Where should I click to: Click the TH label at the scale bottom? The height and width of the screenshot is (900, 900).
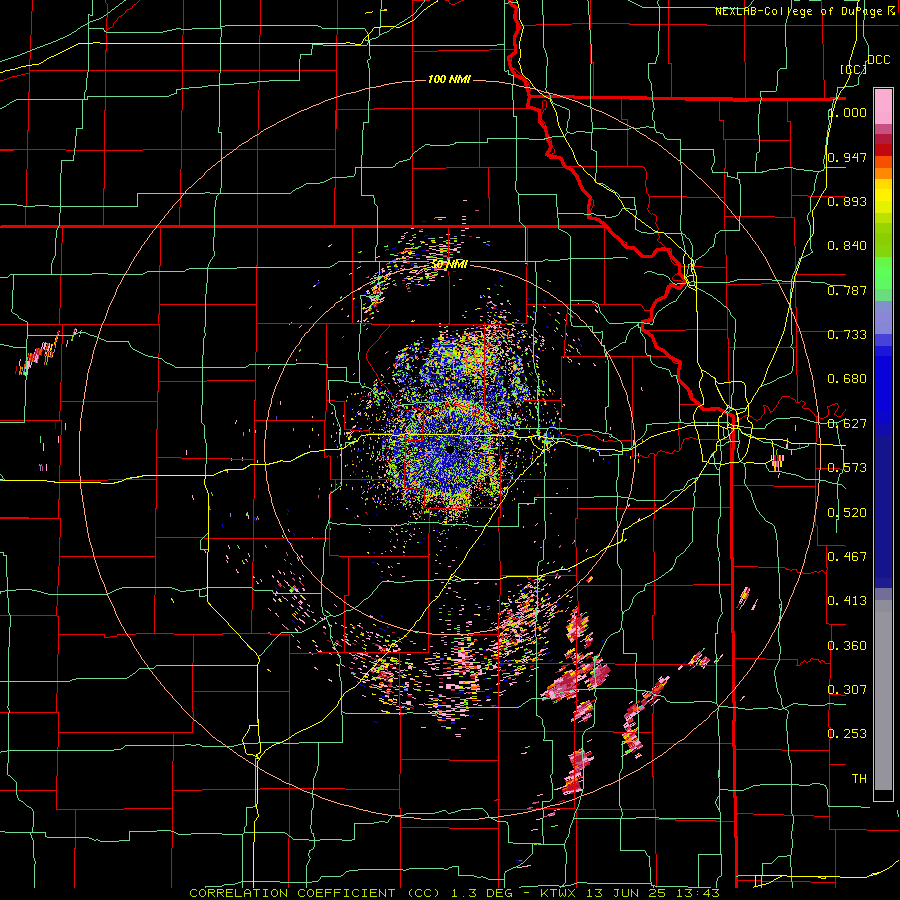click(859, 779)
